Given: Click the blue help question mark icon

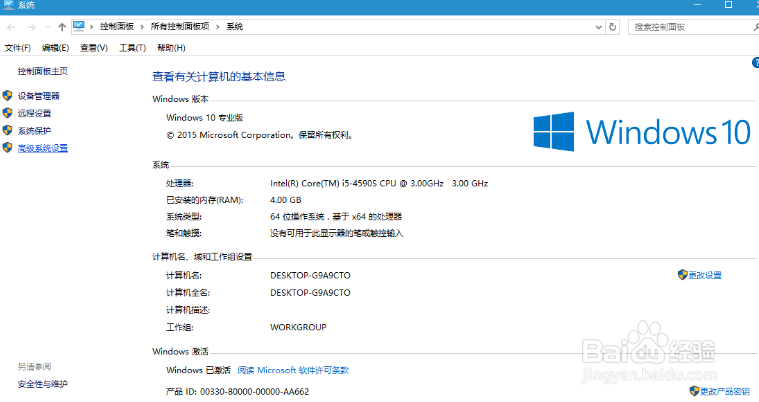Looking at the screenshot, I should [x=756, y=62].
